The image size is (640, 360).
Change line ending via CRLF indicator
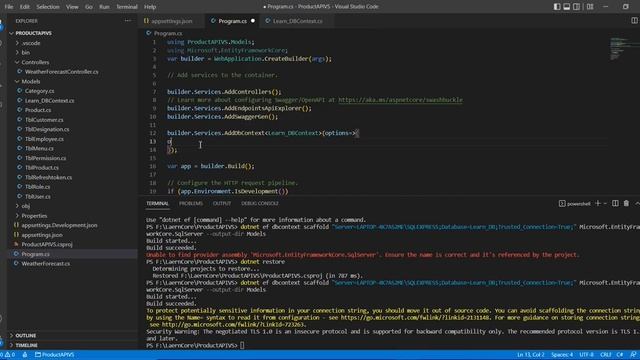[606, 355]
